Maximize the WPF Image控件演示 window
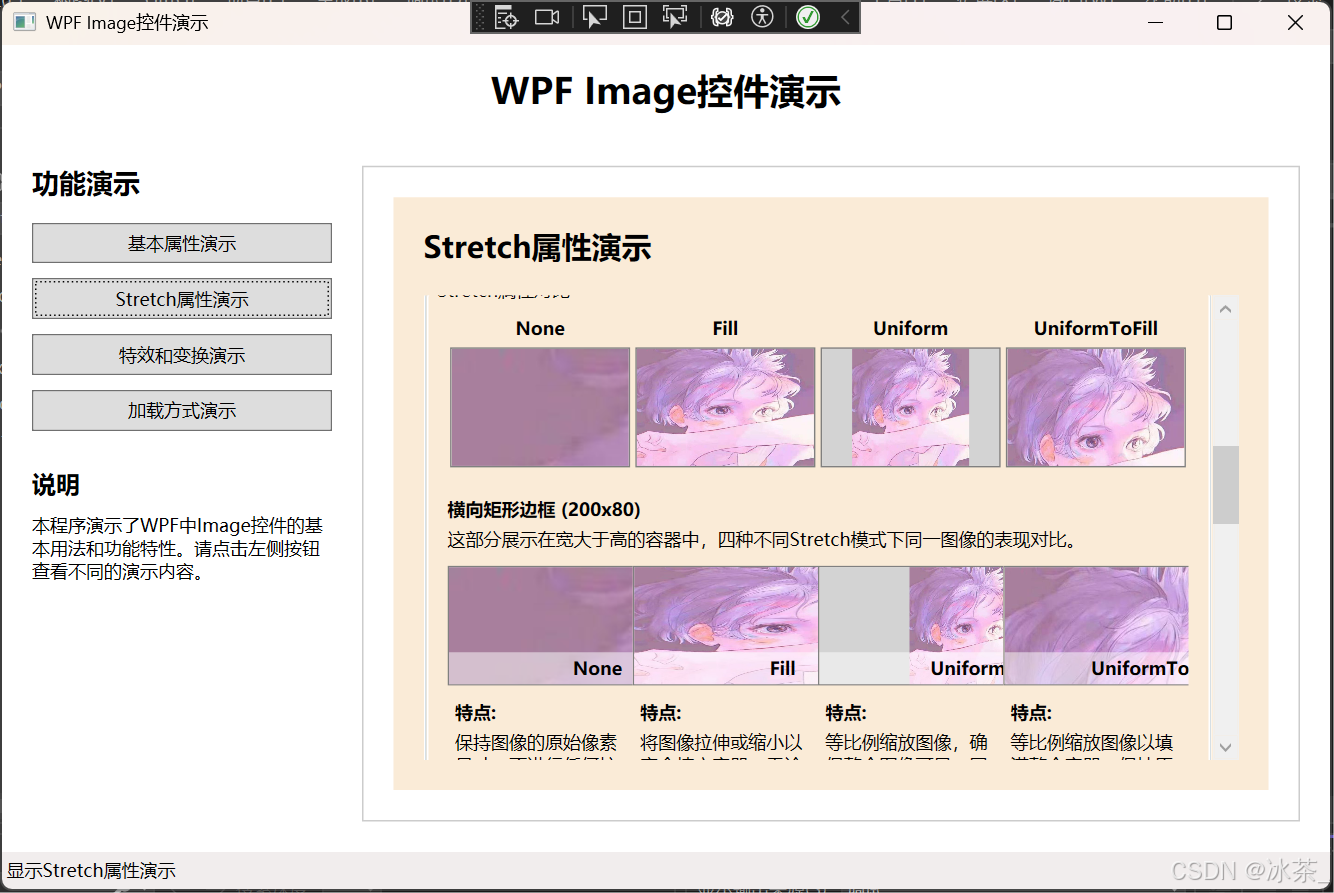The width and height of the screenshot is (1334, 893). coord(1224,22)
